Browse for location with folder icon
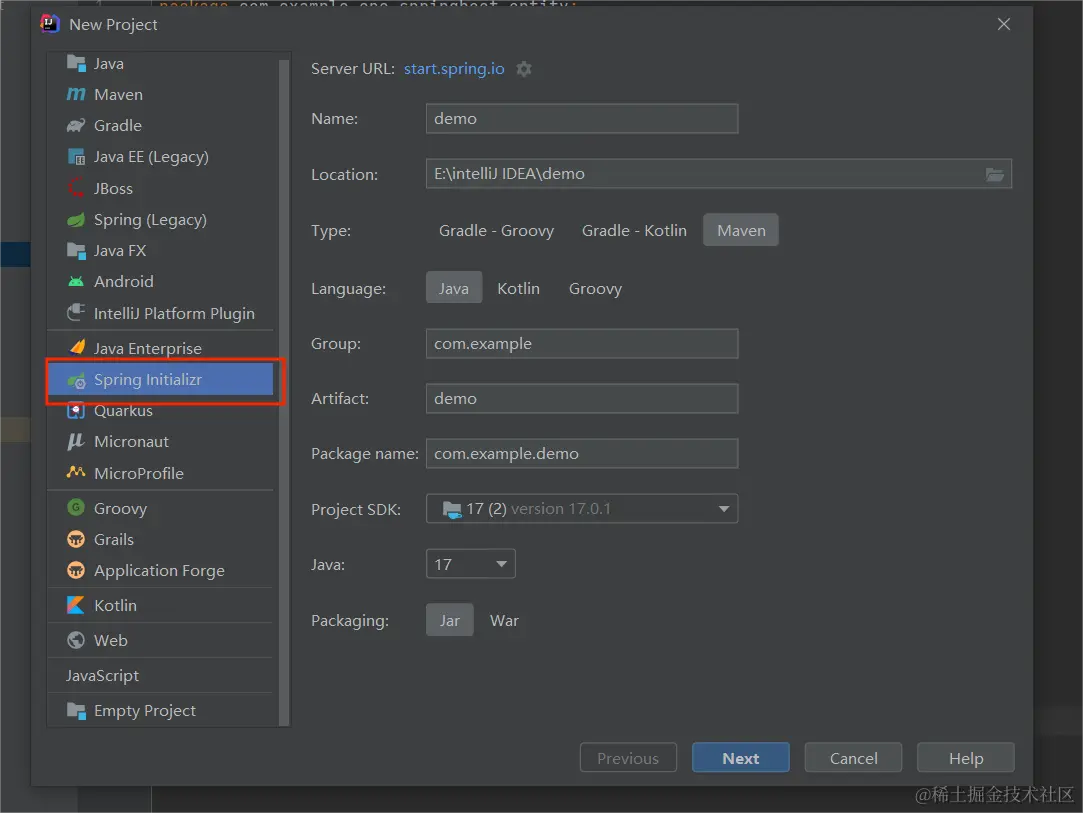 click(995, 174)
